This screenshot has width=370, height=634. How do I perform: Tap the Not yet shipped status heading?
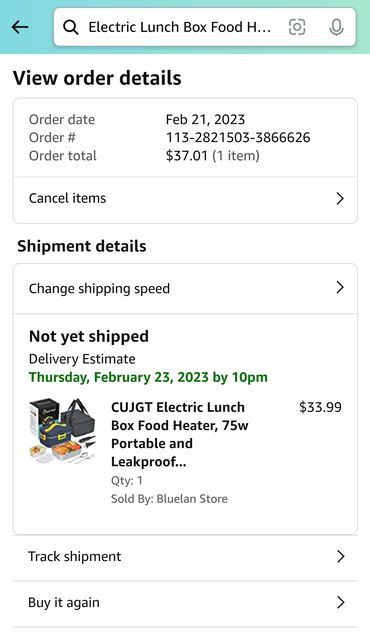[89, 336]
